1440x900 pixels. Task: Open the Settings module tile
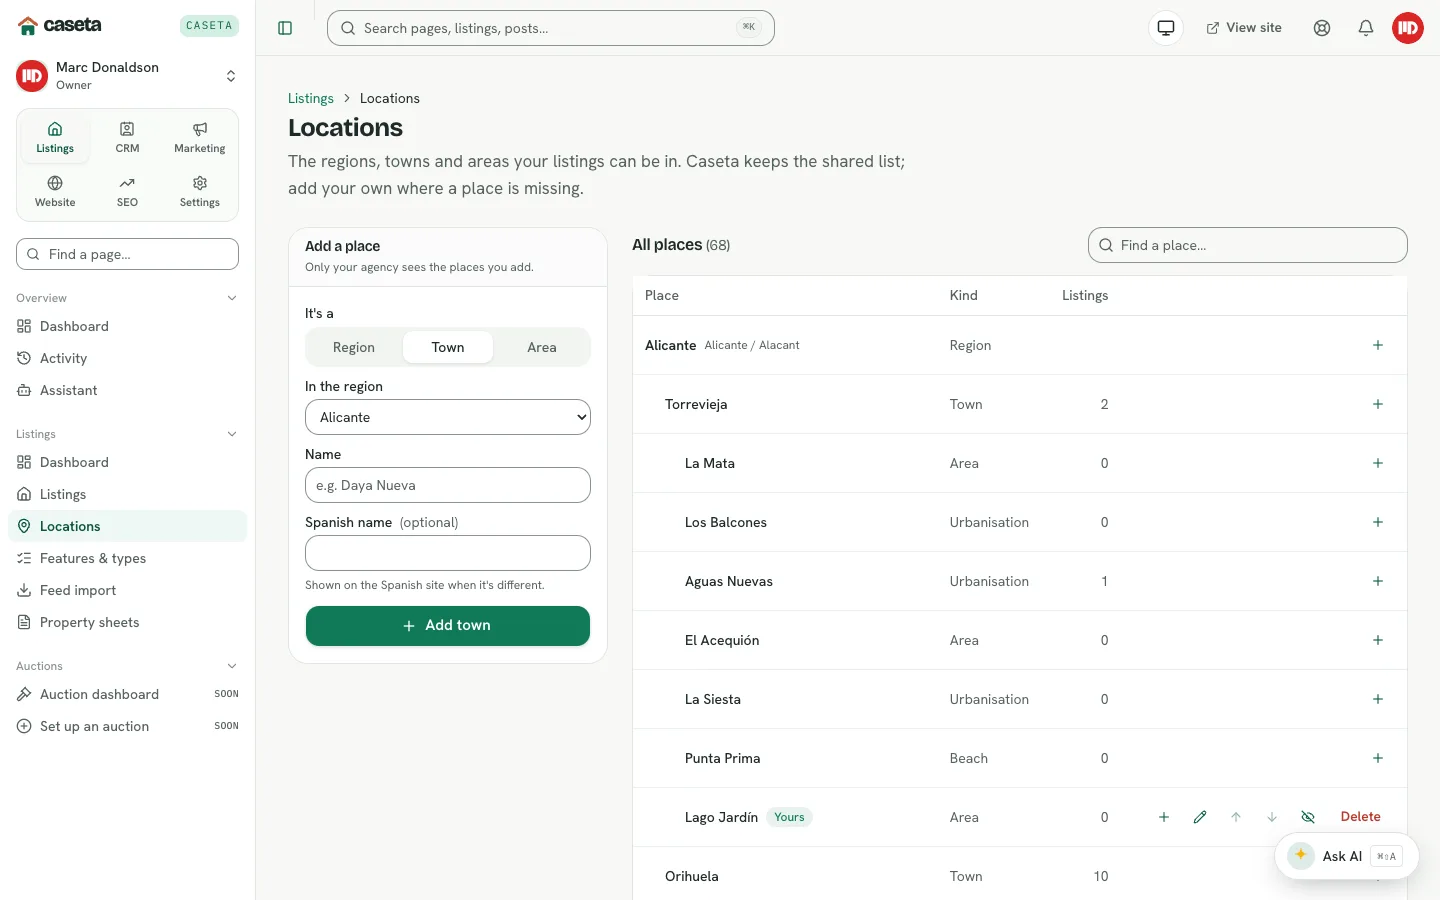click(x=200, y=191)
